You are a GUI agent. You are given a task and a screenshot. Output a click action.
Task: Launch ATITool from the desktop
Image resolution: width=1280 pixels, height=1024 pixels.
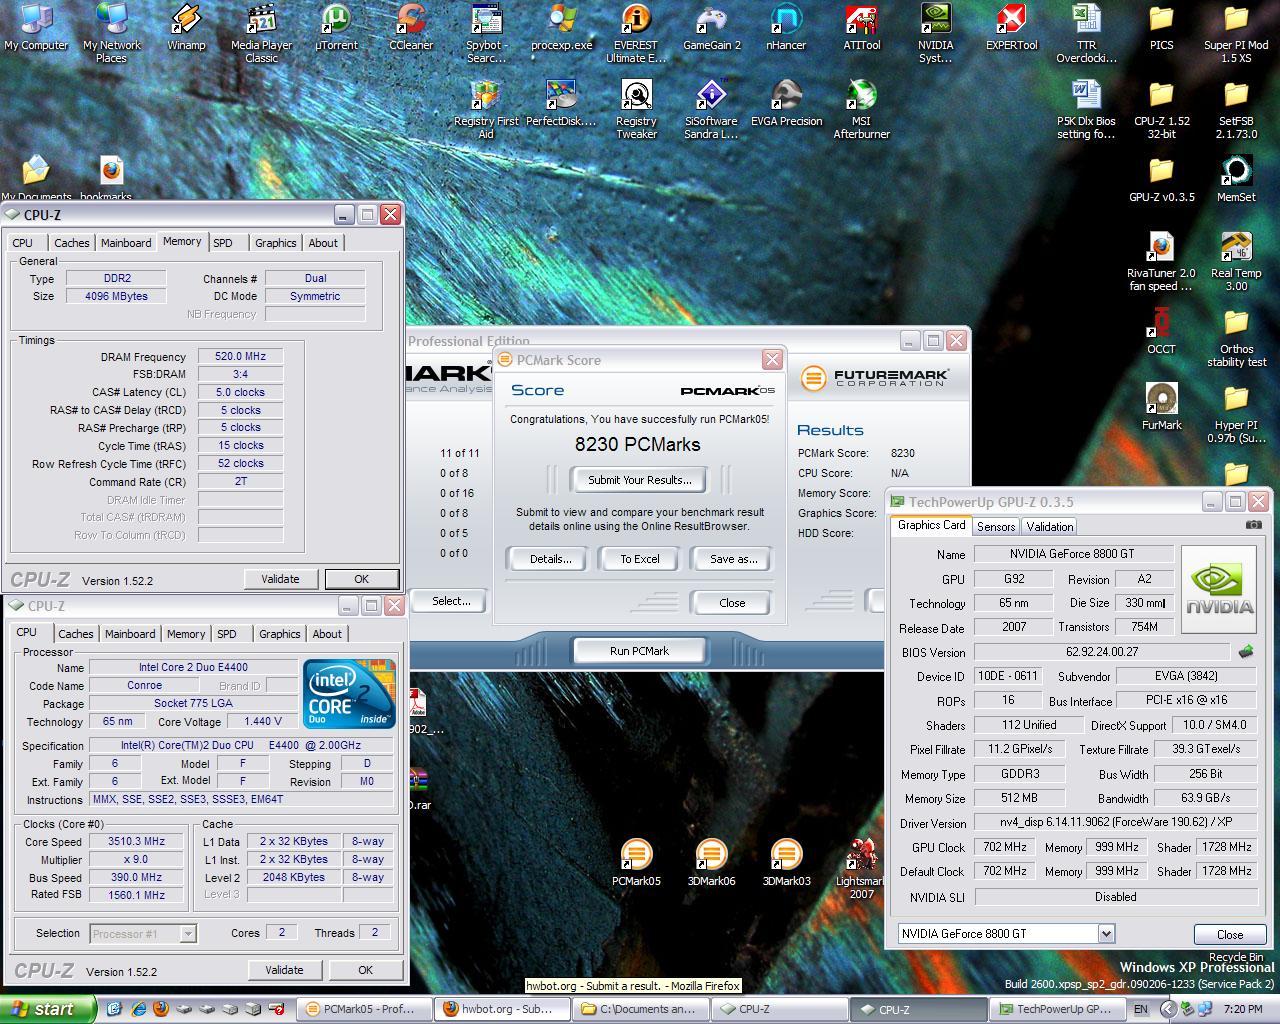point(861,27)
